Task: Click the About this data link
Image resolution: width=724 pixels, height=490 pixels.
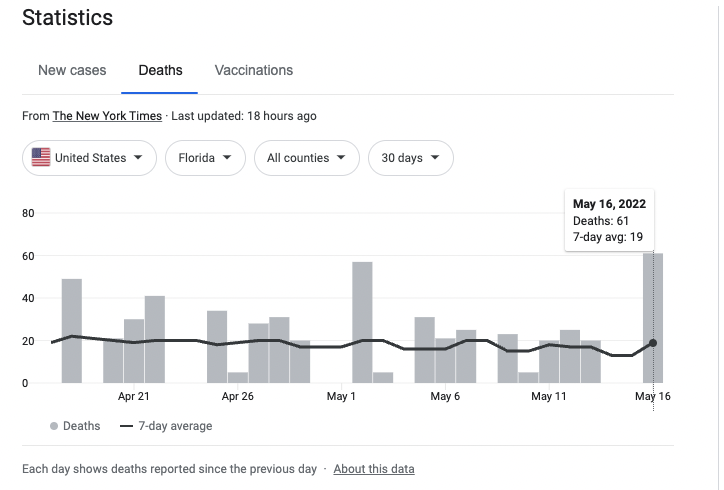Action: [x=374, y=469]
